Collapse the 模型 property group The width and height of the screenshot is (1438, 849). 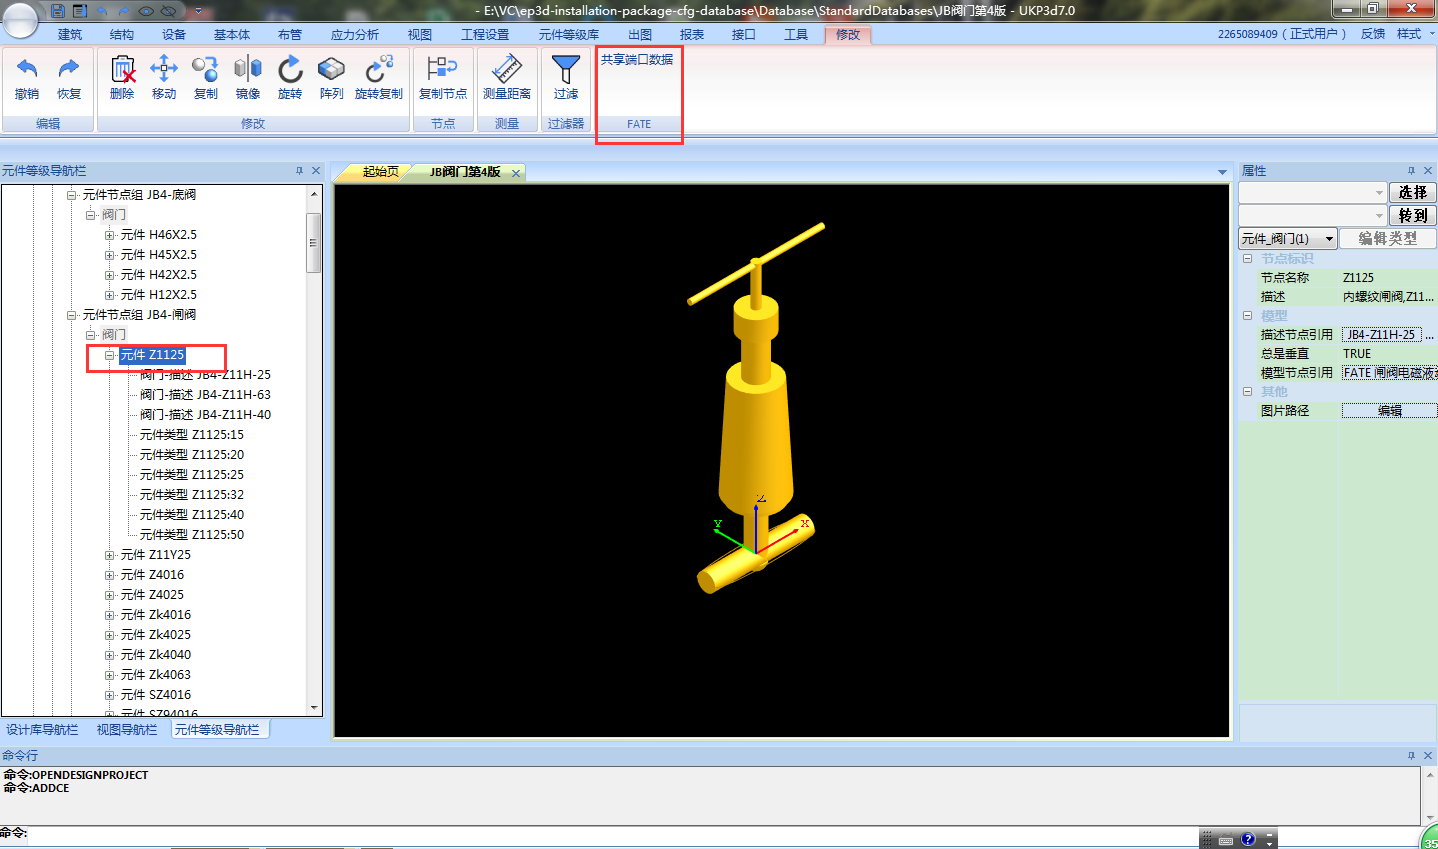pos(1247,316)
